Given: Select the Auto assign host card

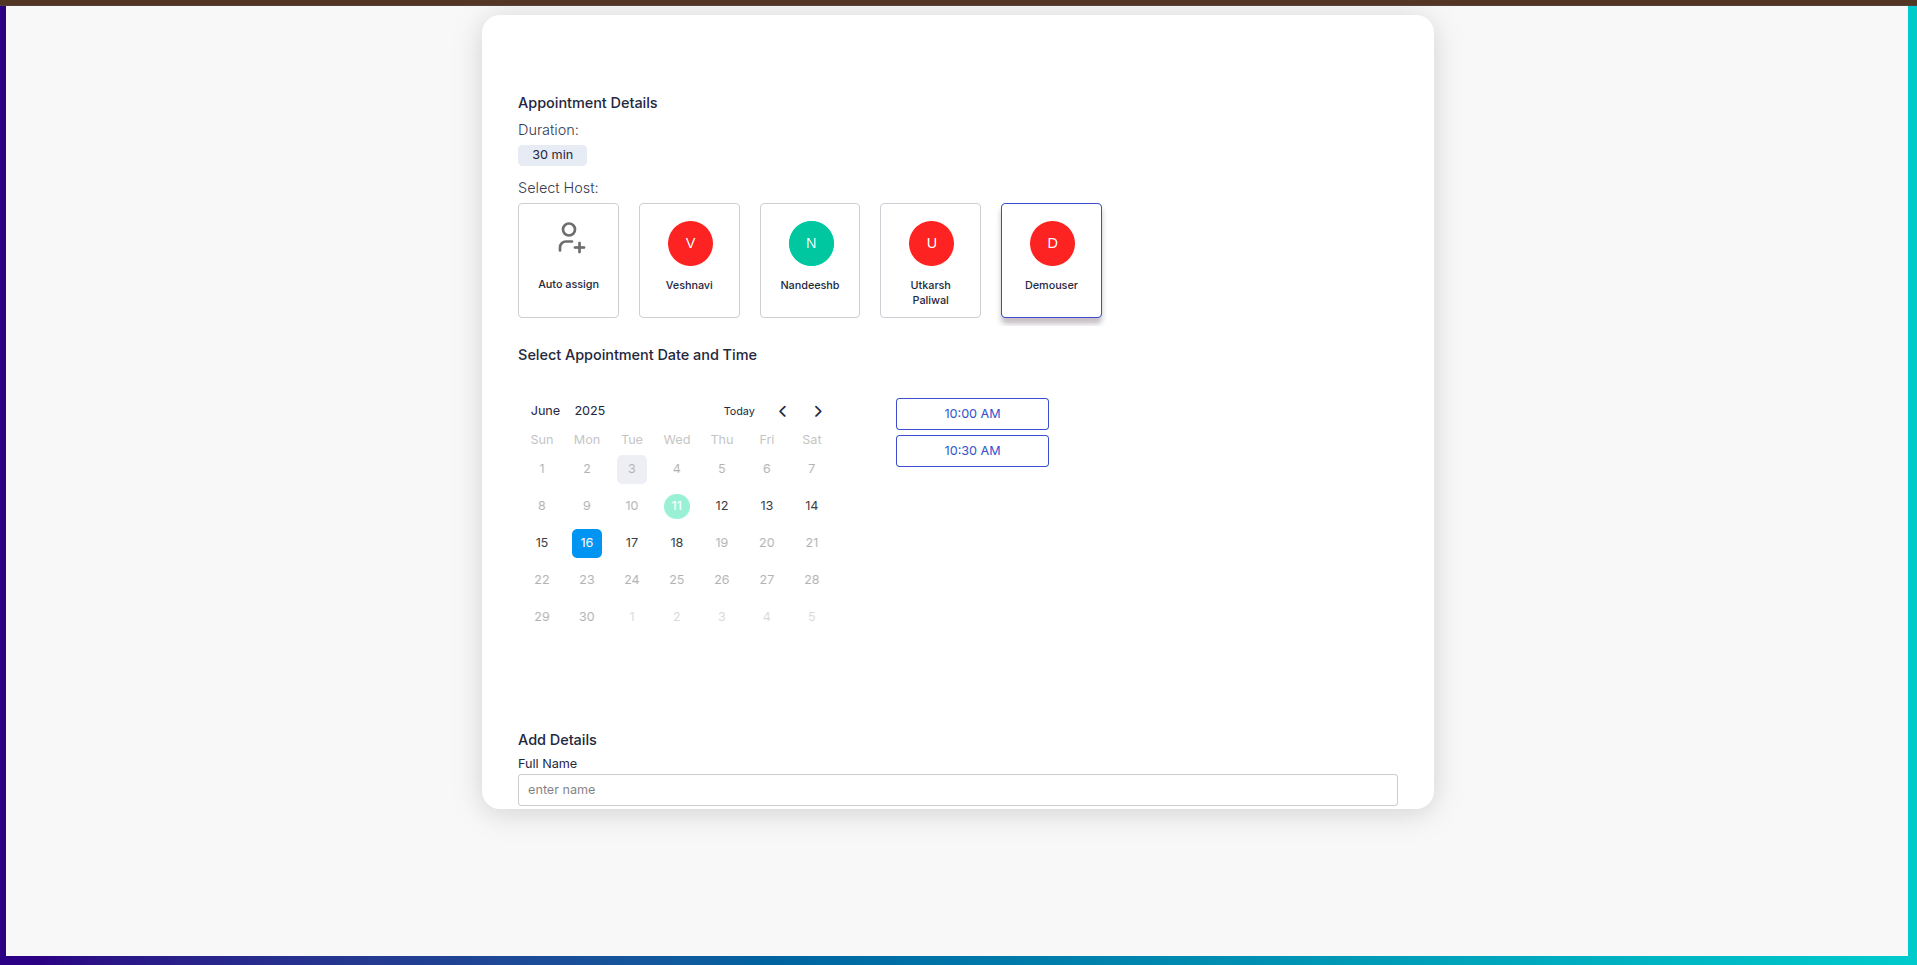Looking at the screenshot, I should tap(568, 260).
